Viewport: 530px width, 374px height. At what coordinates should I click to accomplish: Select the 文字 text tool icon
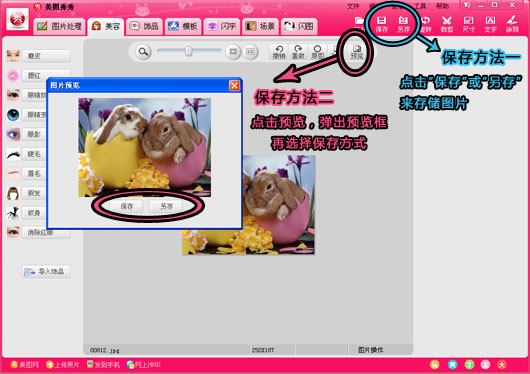click(x=490, y=24)
